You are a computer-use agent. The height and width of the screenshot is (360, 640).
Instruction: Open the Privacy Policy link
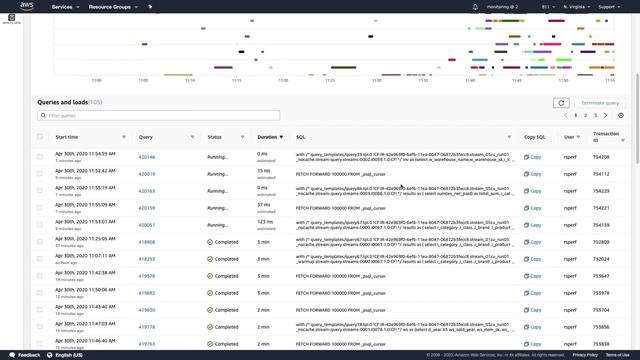(585, 355)
